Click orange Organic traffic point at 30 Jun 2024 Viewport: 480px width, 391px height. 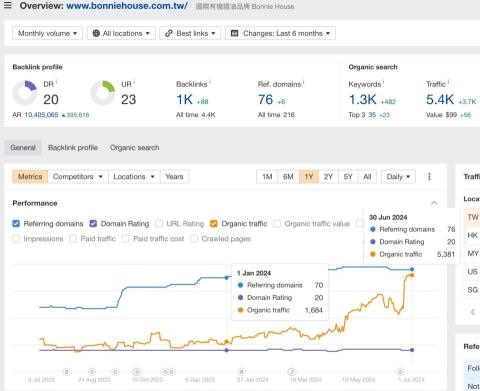tap(412, 275)
